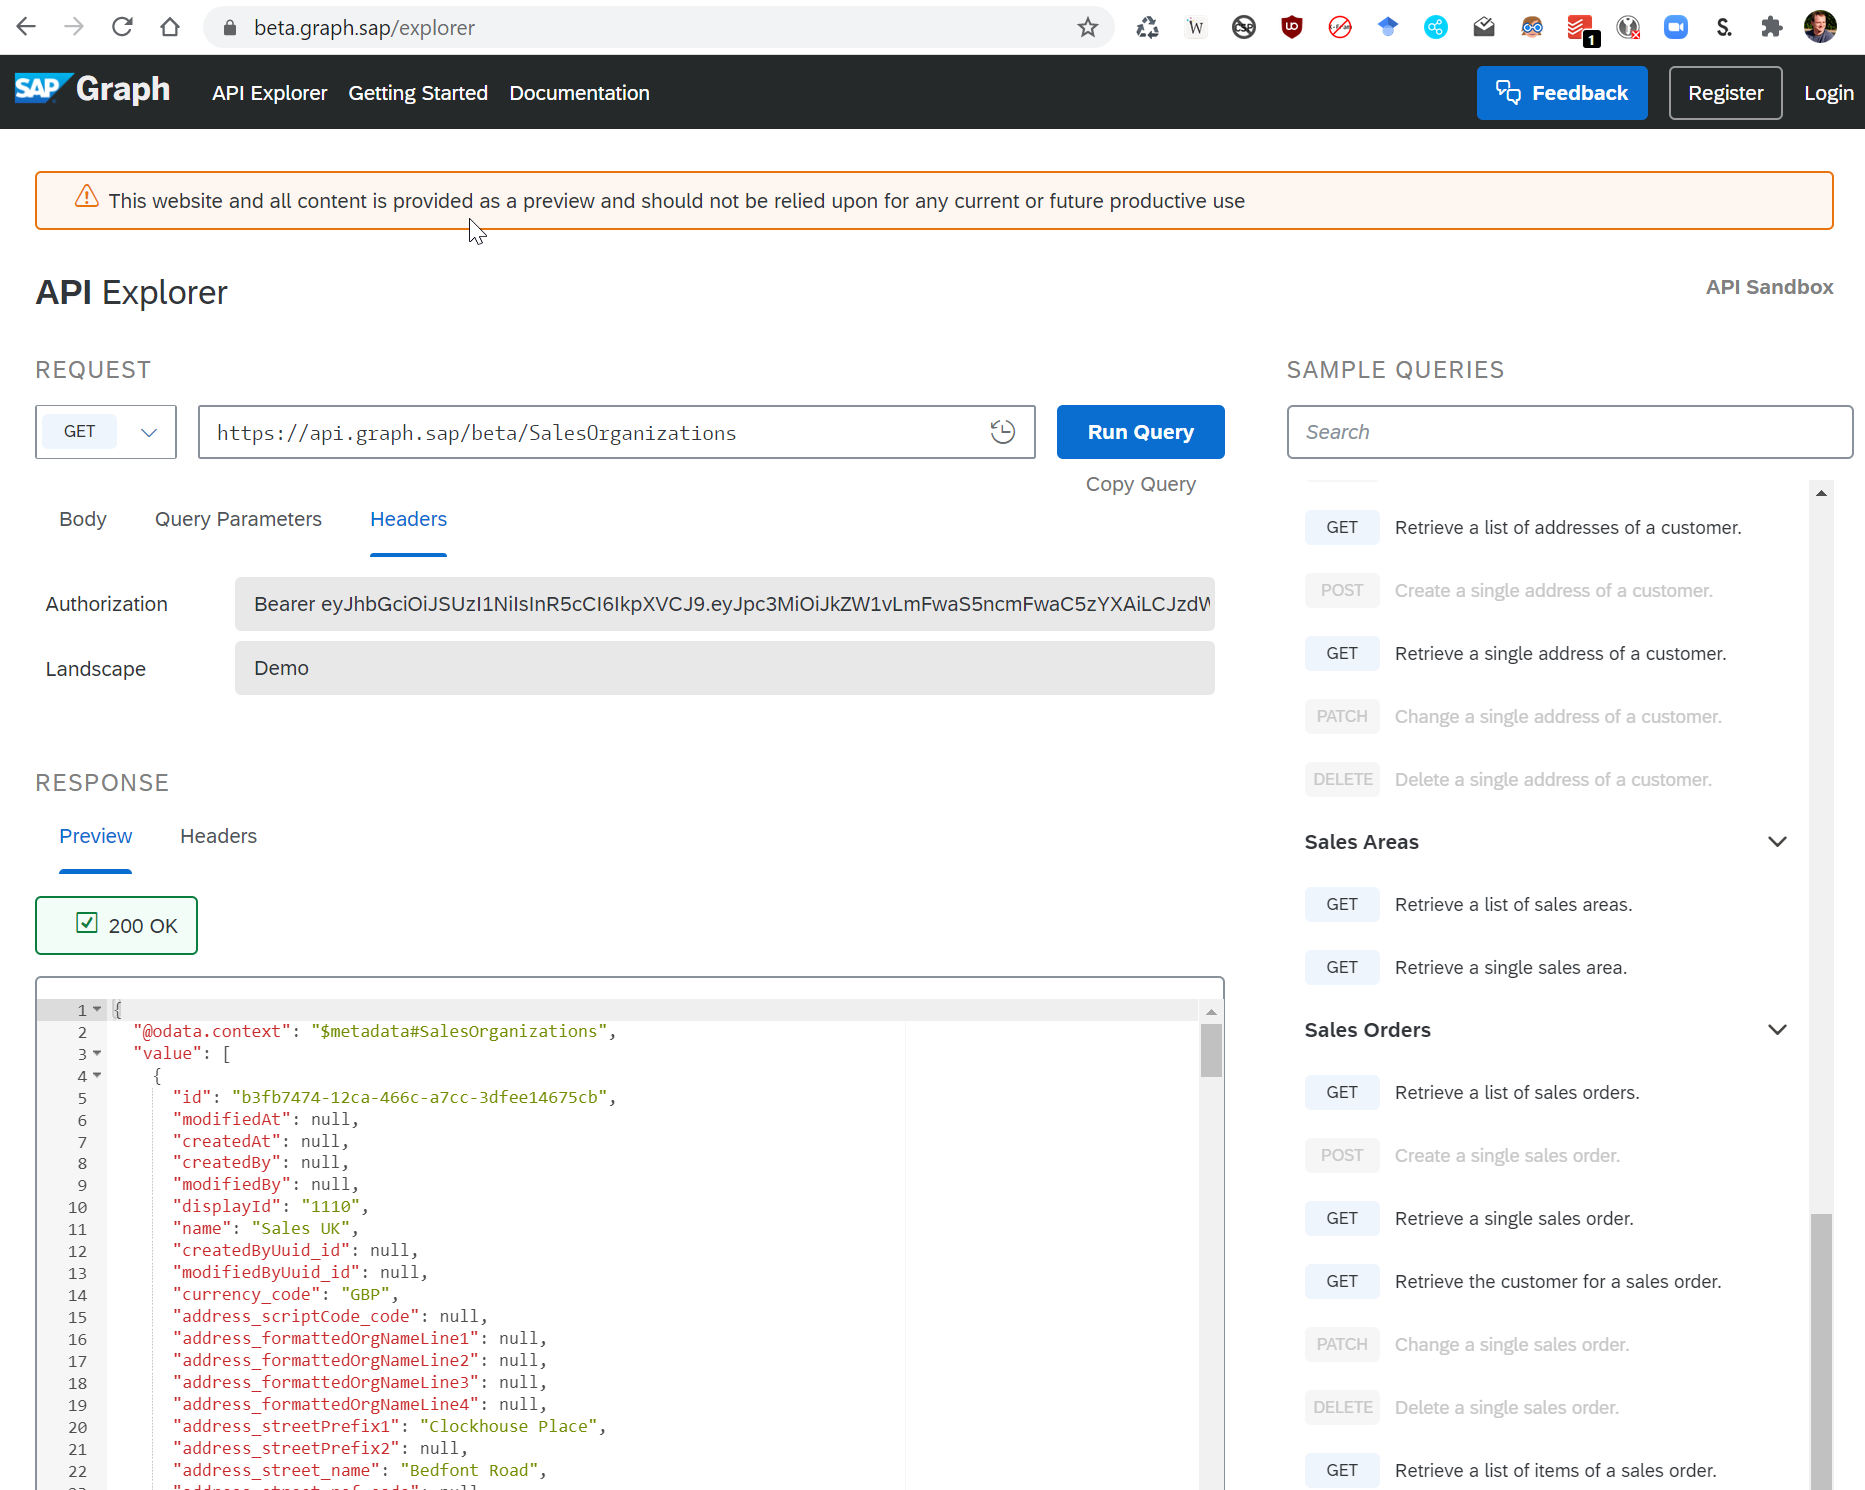
Task: Fold JSON line 1 in response
Action: point(97,1010)
